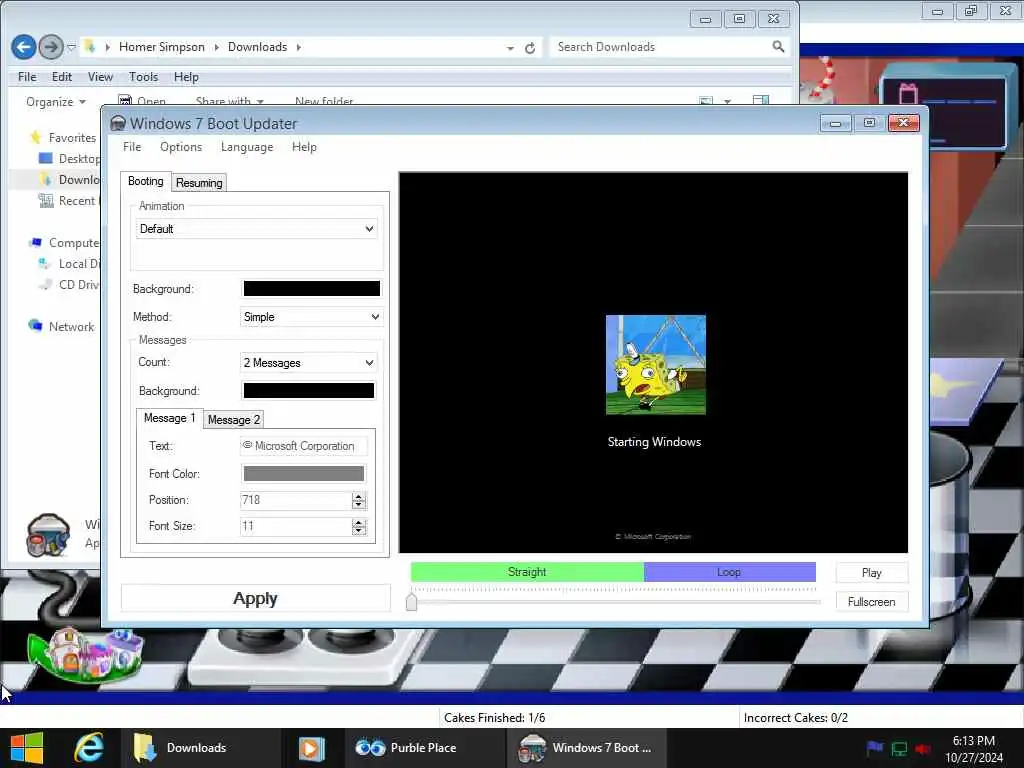Open Desktop in Favorites list

pyautogui.click(x=69, y=159)
